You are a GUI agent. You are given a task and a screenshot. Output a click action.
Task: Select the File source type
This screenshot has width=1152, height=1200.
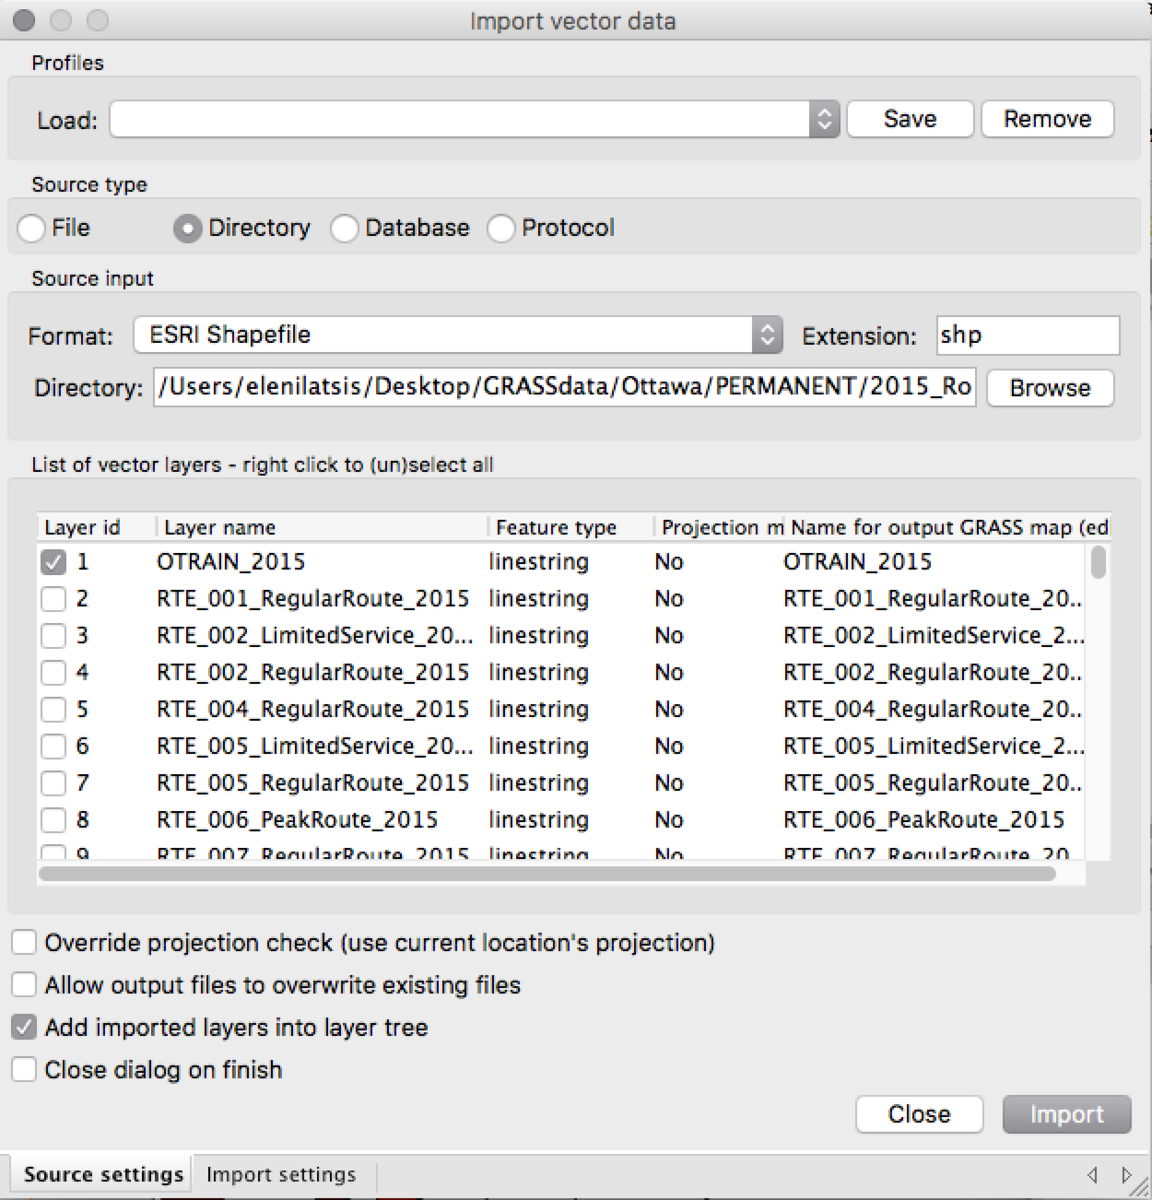pyautogui.click(x=31, y=228)
